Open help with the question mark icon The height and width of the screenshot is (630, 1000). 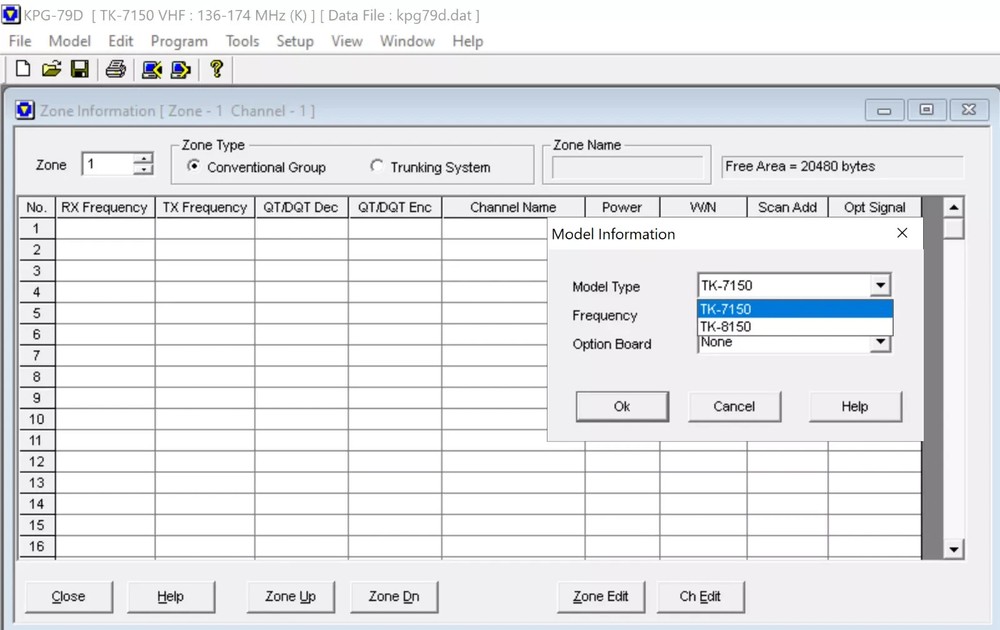click(216, 68)
